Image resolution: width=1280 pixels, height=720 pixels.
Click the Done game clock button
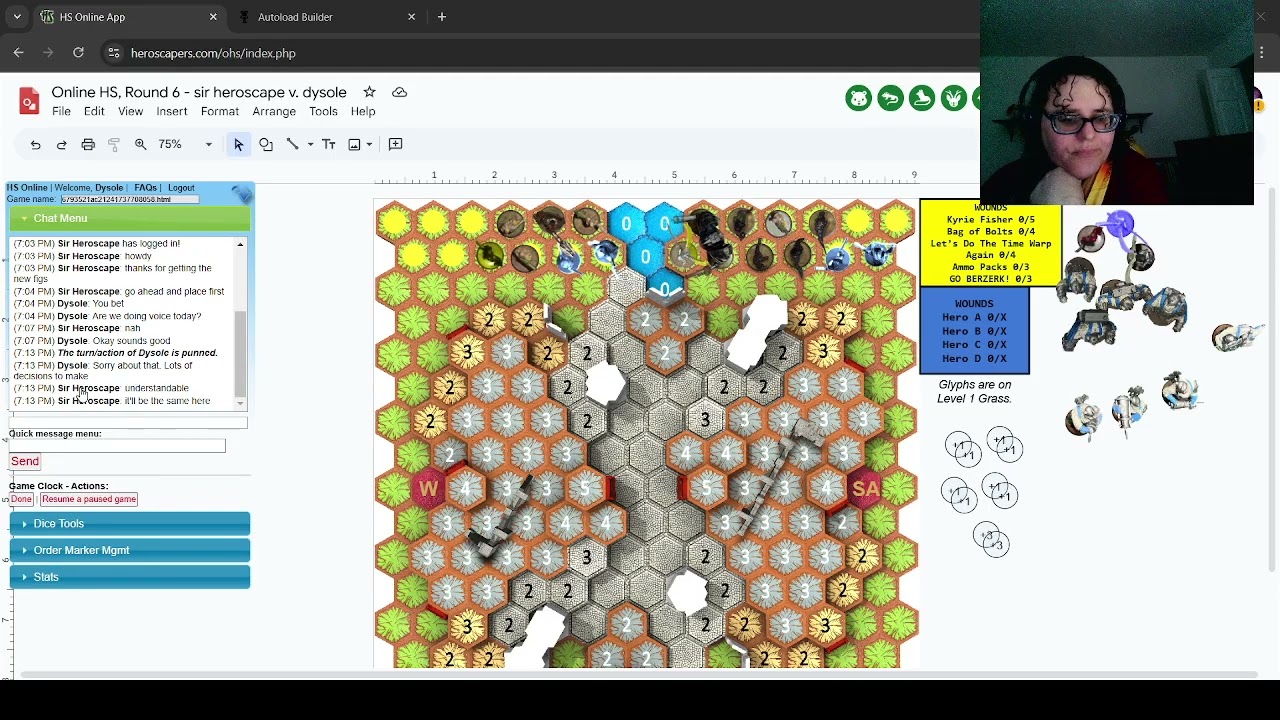(21, 499)
